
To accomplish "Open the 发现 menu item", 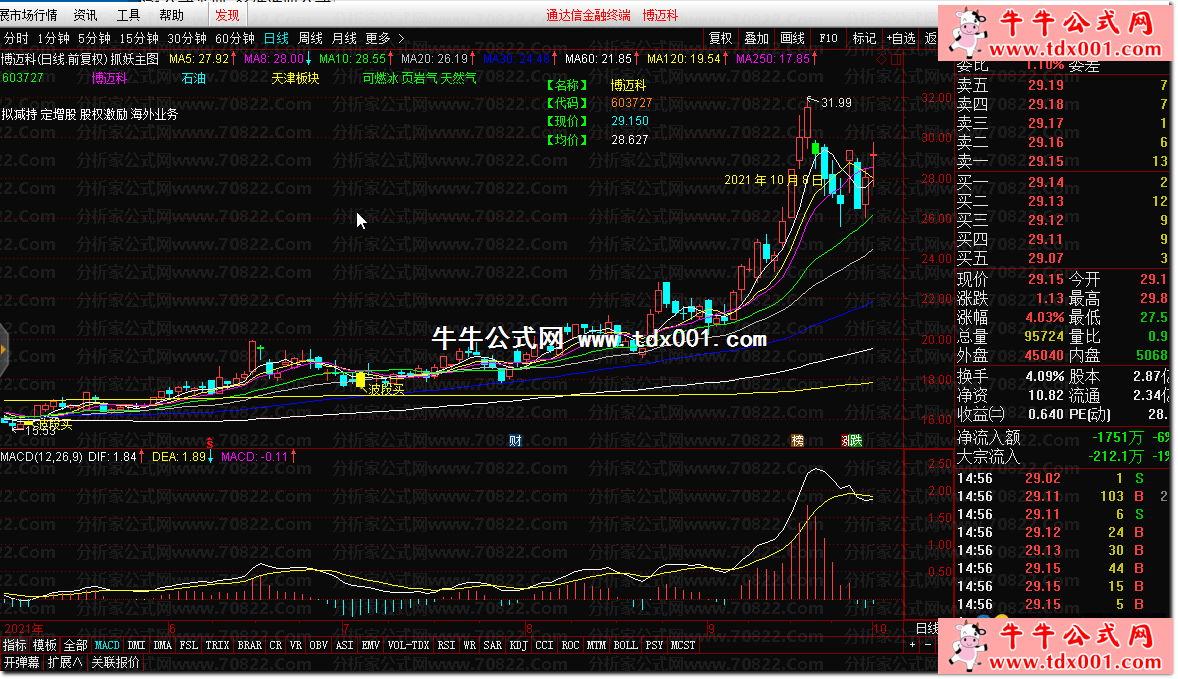I will [x=227, y=15].
